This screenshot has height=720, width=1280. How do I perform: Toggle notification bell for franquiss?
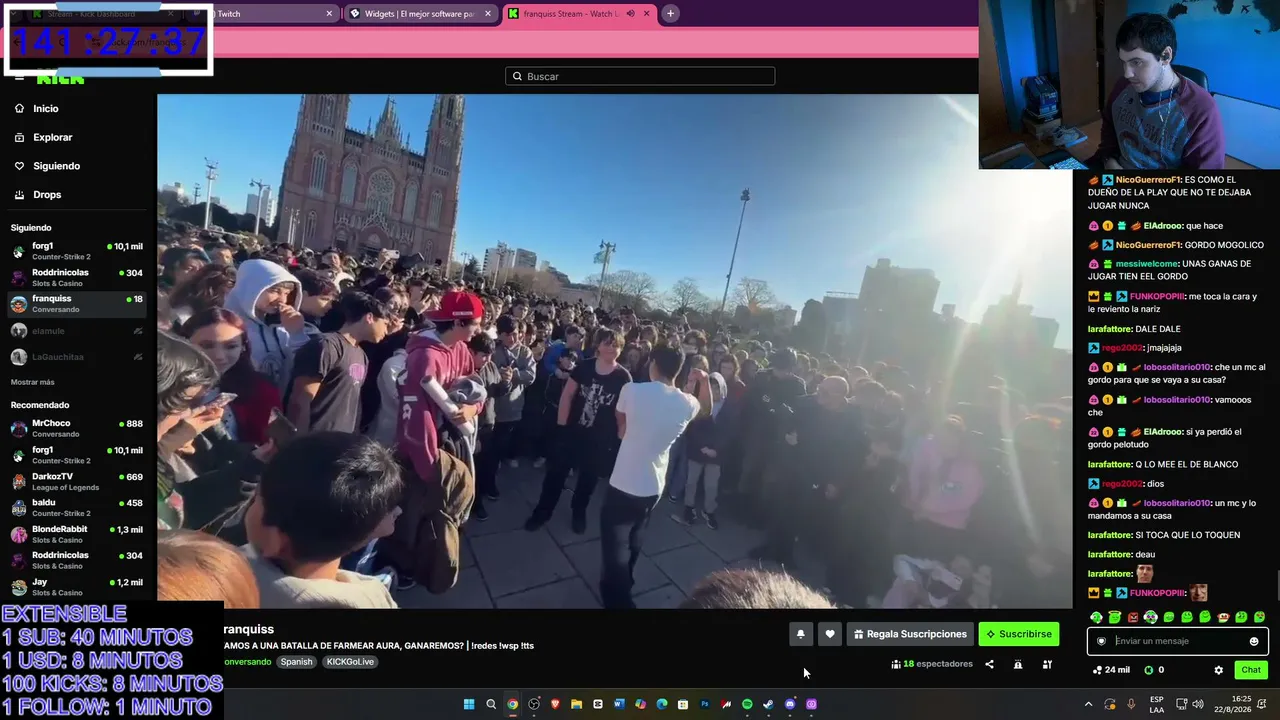(x=800, y=634)
